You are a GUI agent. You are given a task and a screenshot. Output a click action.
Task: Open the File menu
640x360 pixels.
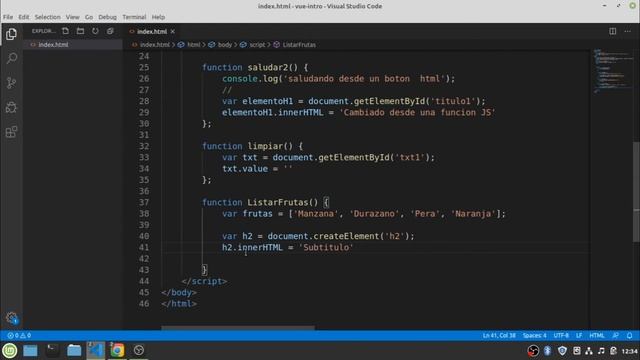(8, 17)
